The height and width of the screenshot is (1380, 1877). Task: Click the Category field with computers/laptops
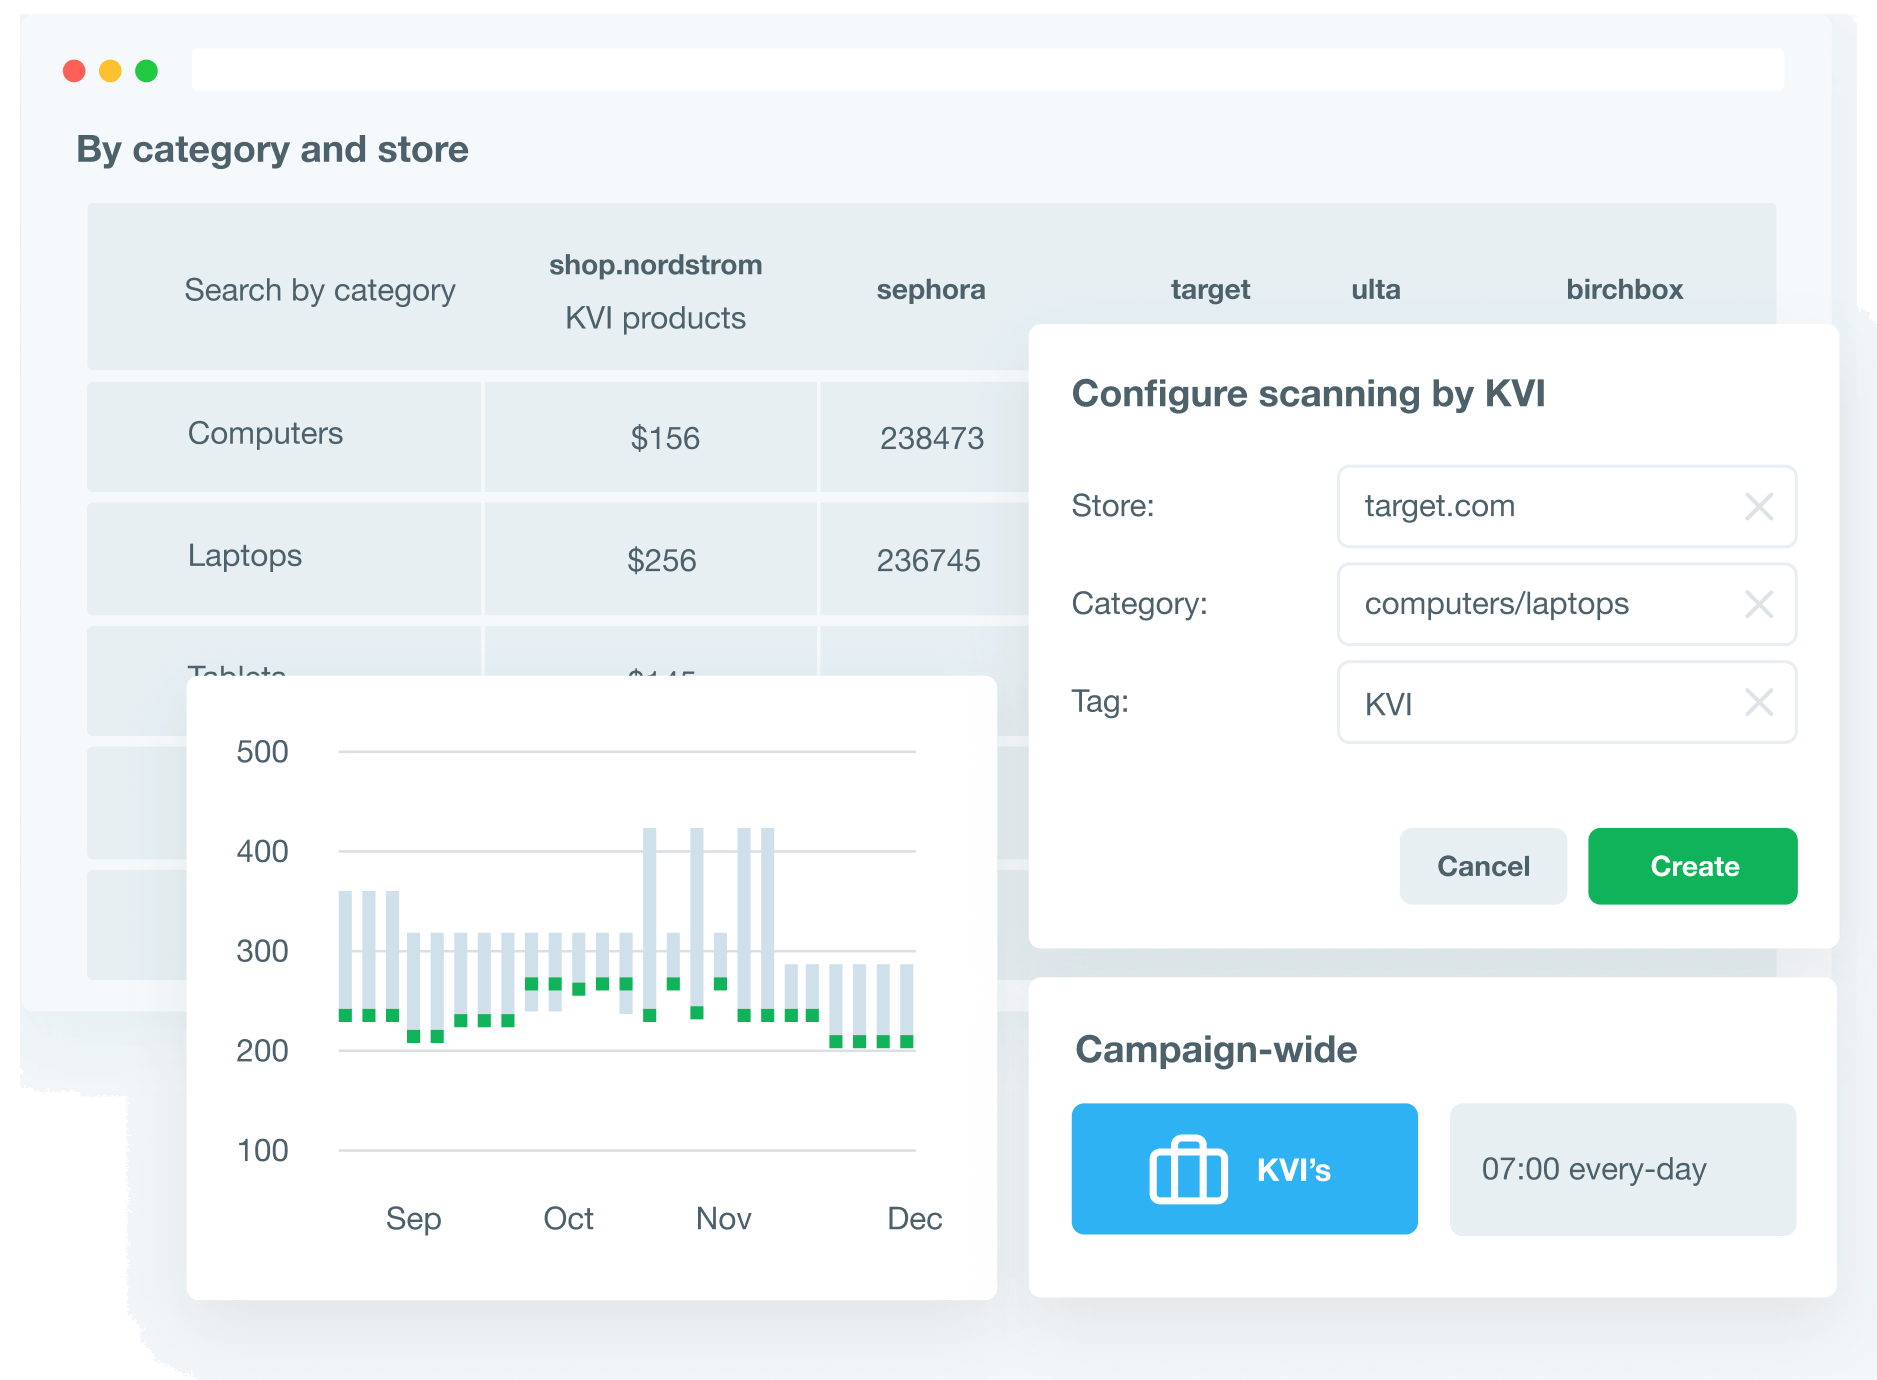point(1540,604)
